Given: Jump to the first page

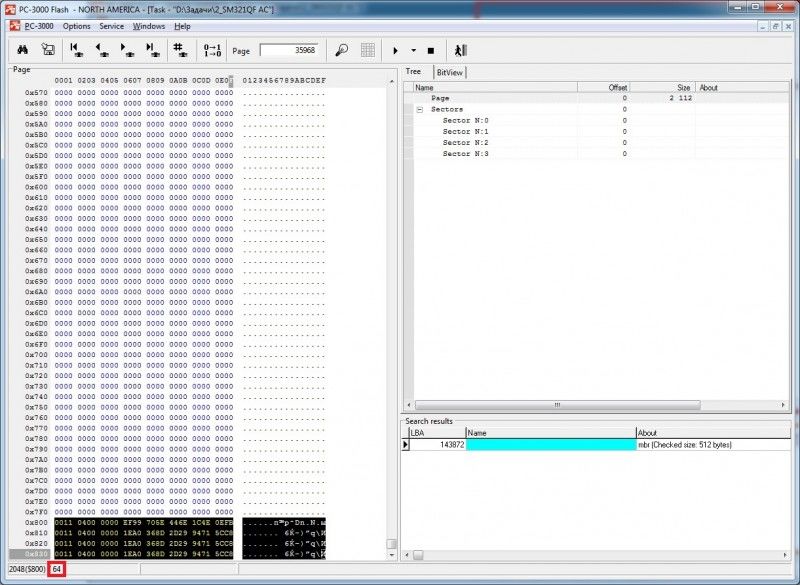Looking at the screenshot, I should pos(76,49).
